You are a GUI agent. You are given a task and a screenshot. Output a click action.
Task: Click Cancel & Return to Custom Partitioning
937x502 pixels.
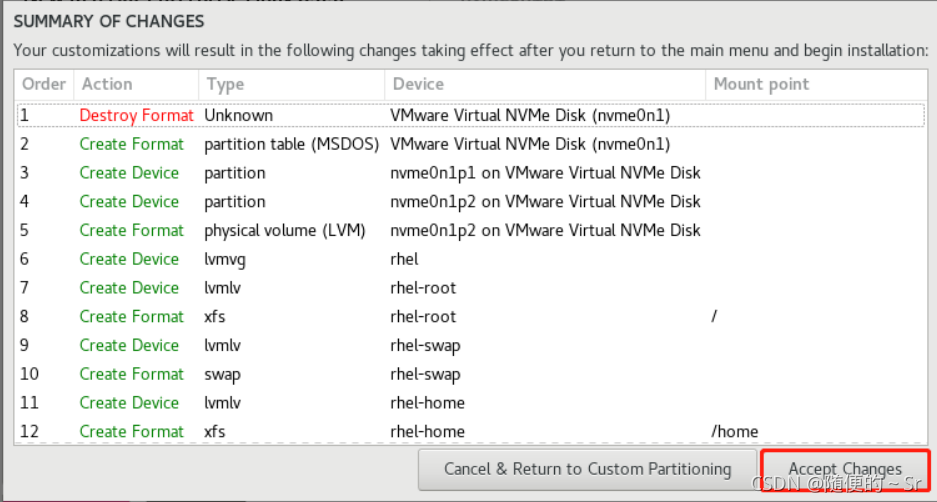[x=587, y=469]
